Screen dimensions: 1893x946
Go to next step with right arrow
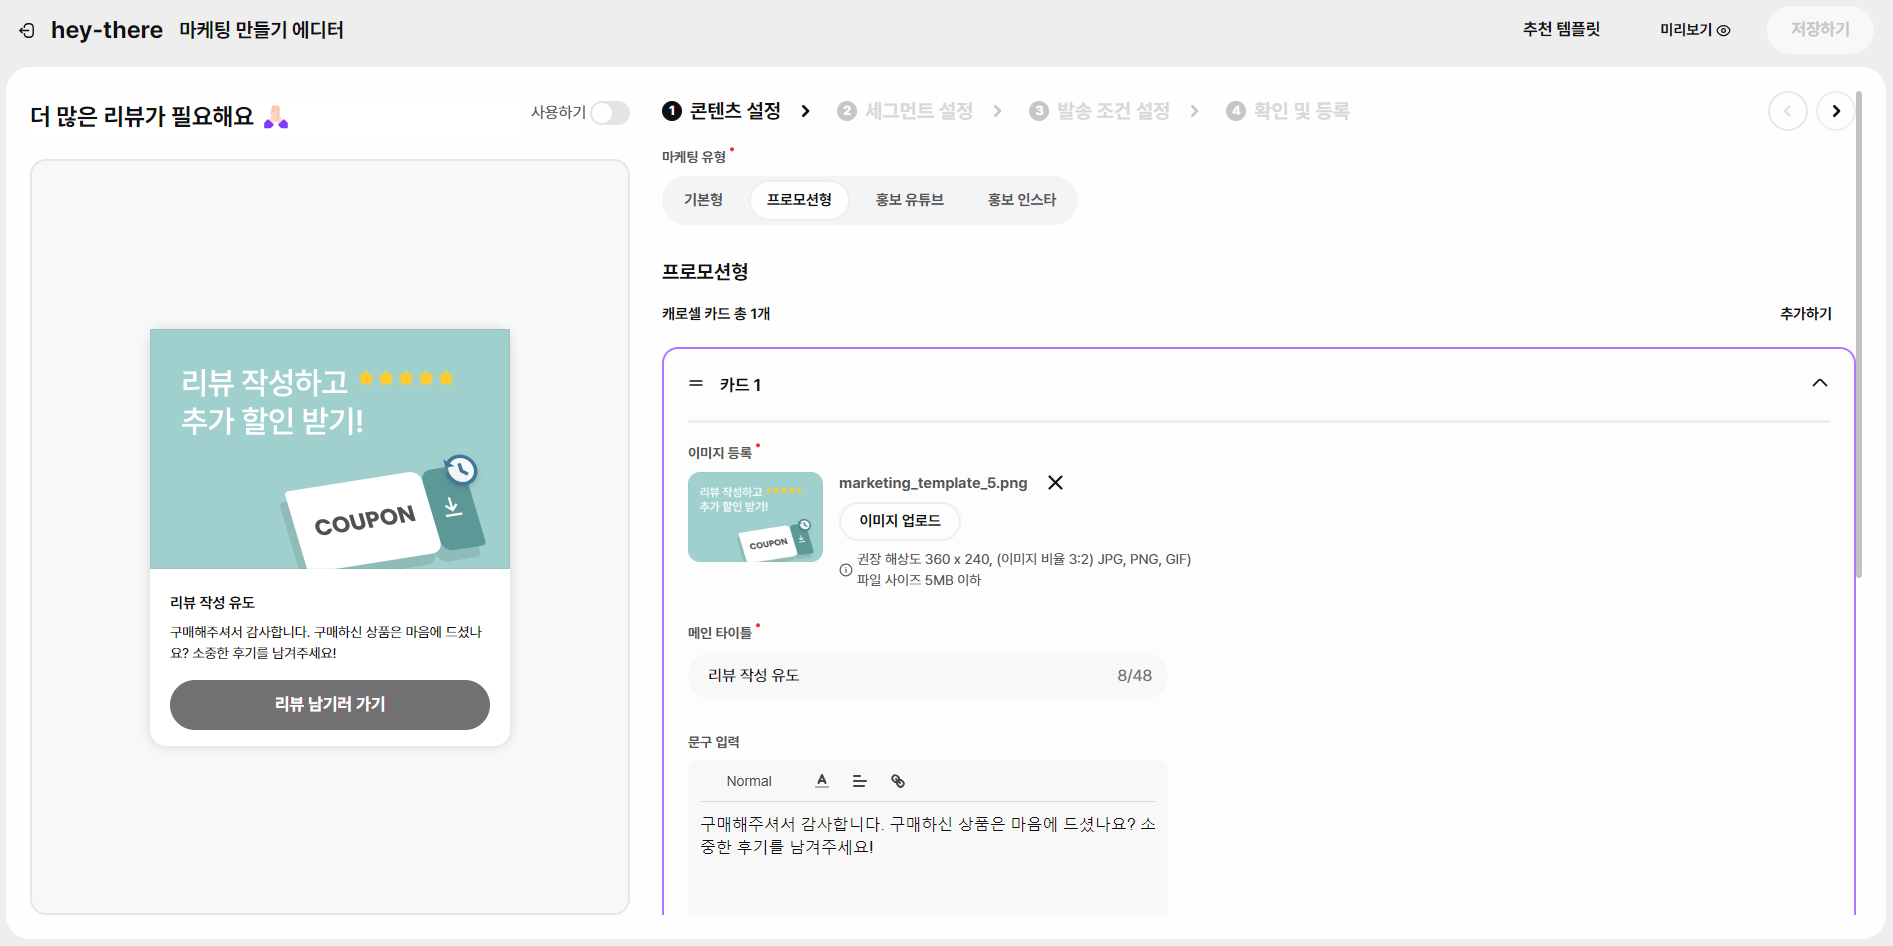1836,111
